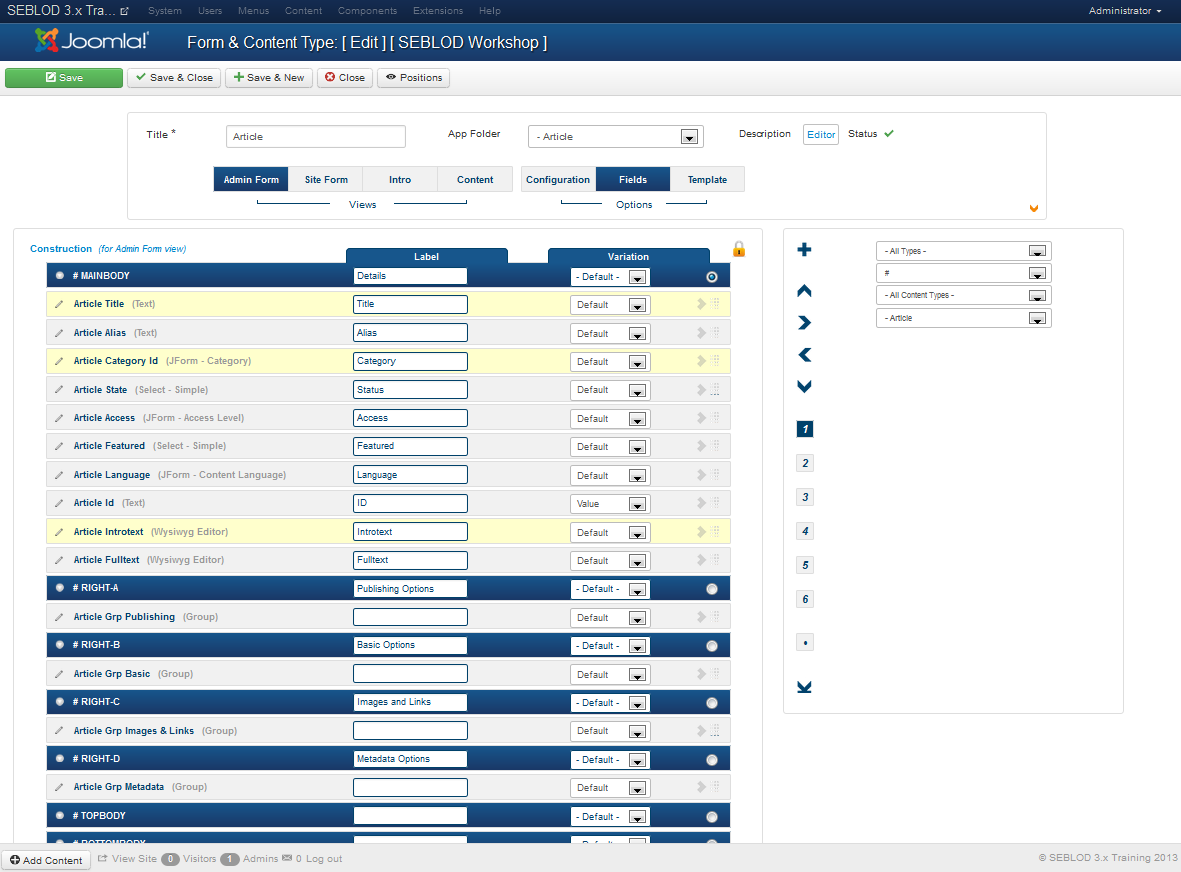
Task: Open the System menu
Action: 165,11
